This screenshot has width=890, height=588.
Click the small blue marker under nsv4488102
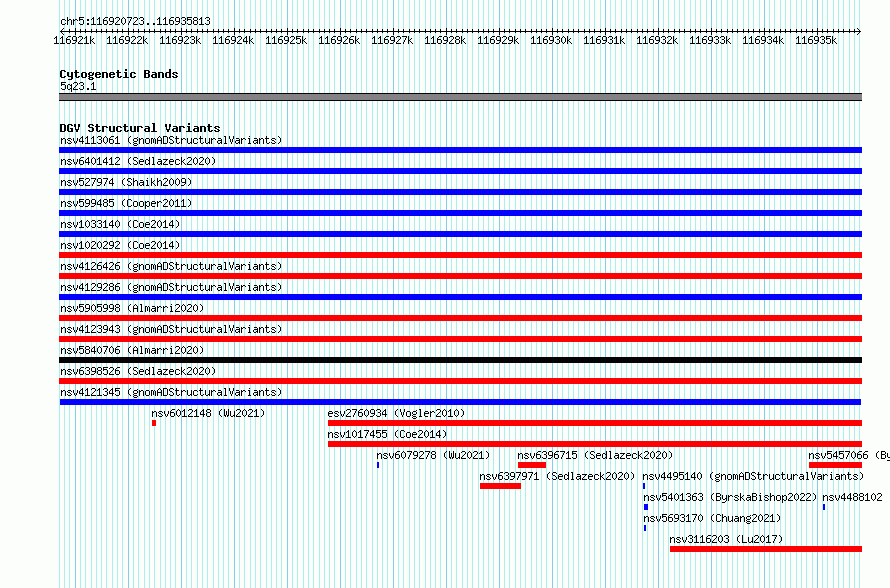[x=824, y=507]
